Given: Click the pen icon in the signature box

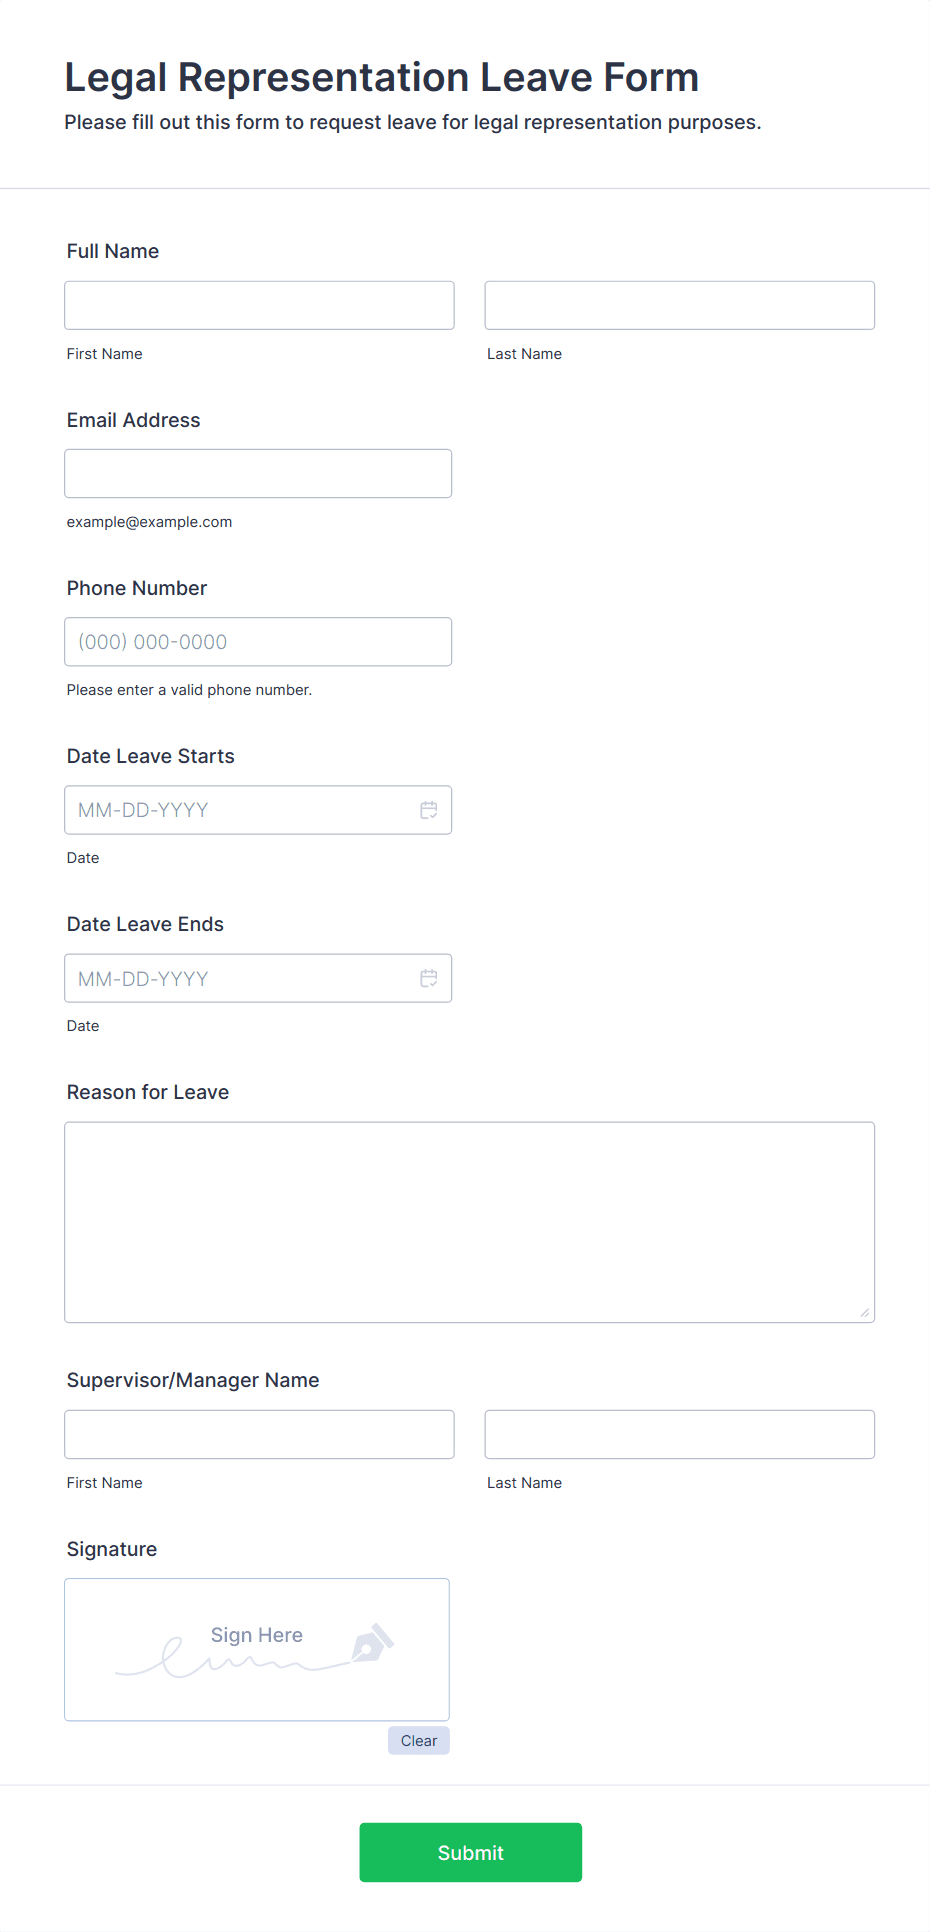Looking at the screenshot, I should [x=372, y=1643].
